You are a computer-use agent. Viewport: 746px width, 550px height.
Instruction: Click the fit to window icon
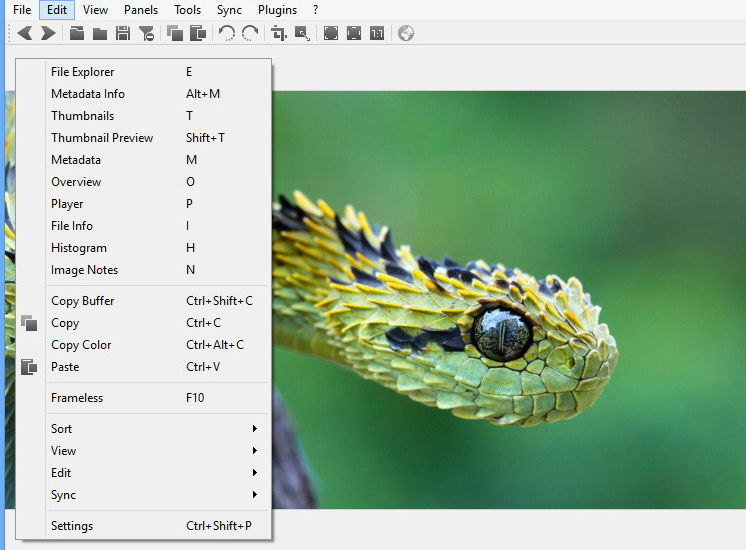point(354,33)
